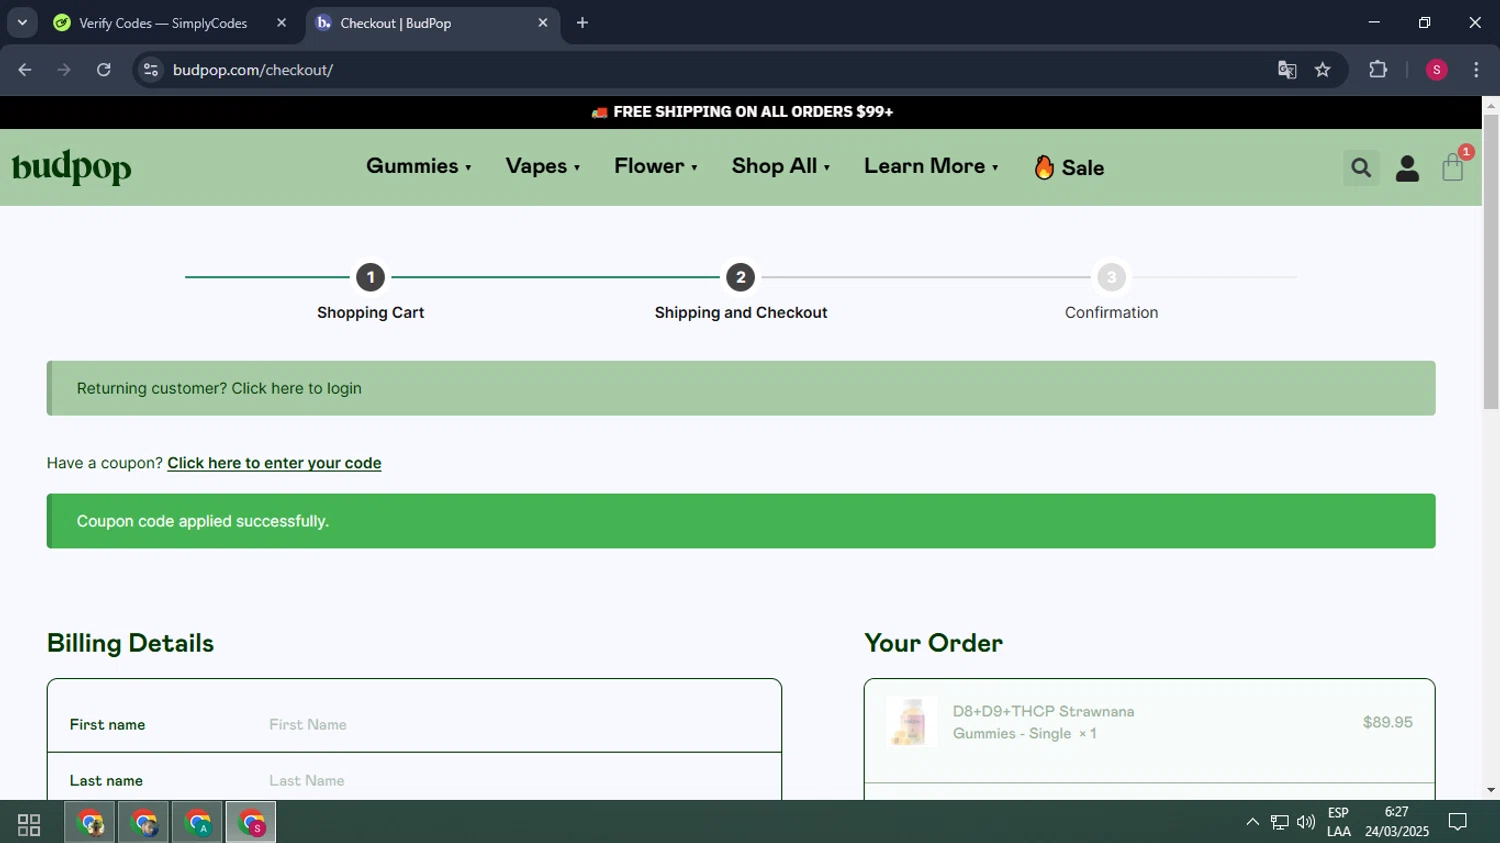The width and height of the screenshot is (1500, 843).
Task: Open the taskbar clock and date
Action: pos(1397,823)
